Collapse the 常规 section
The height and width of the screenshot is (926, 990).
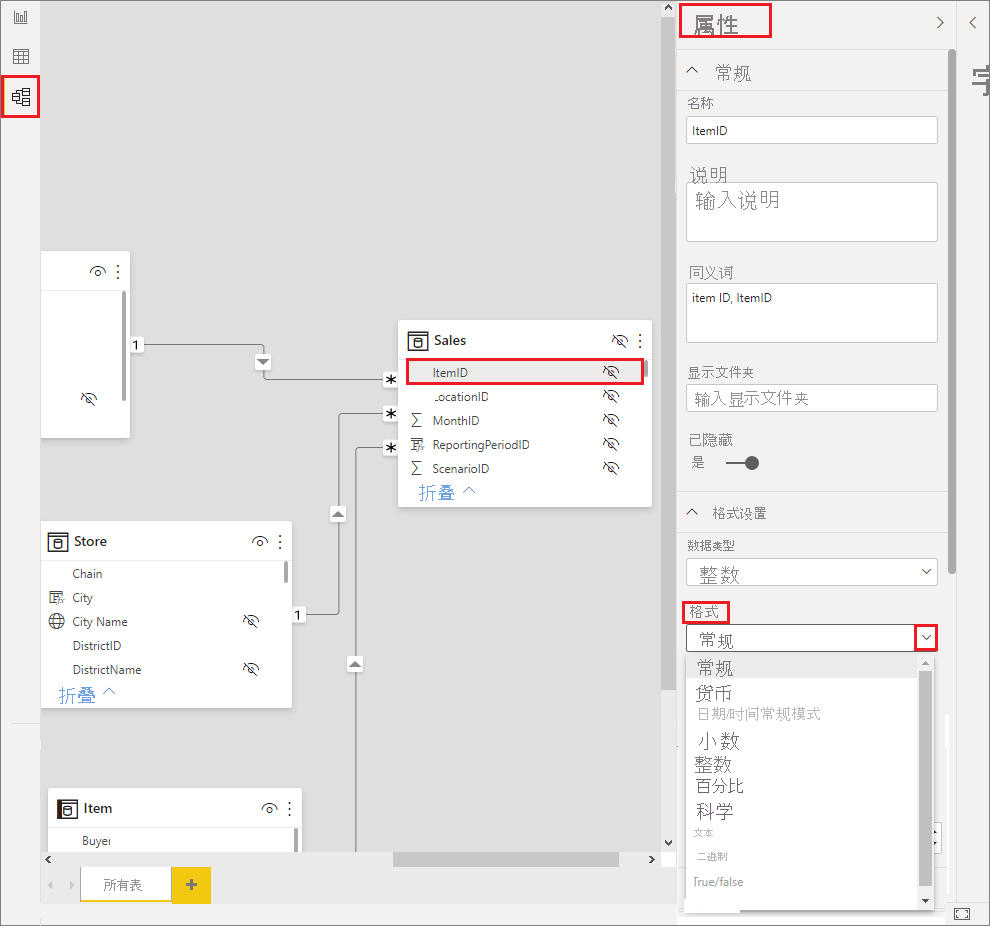[692, 71]
